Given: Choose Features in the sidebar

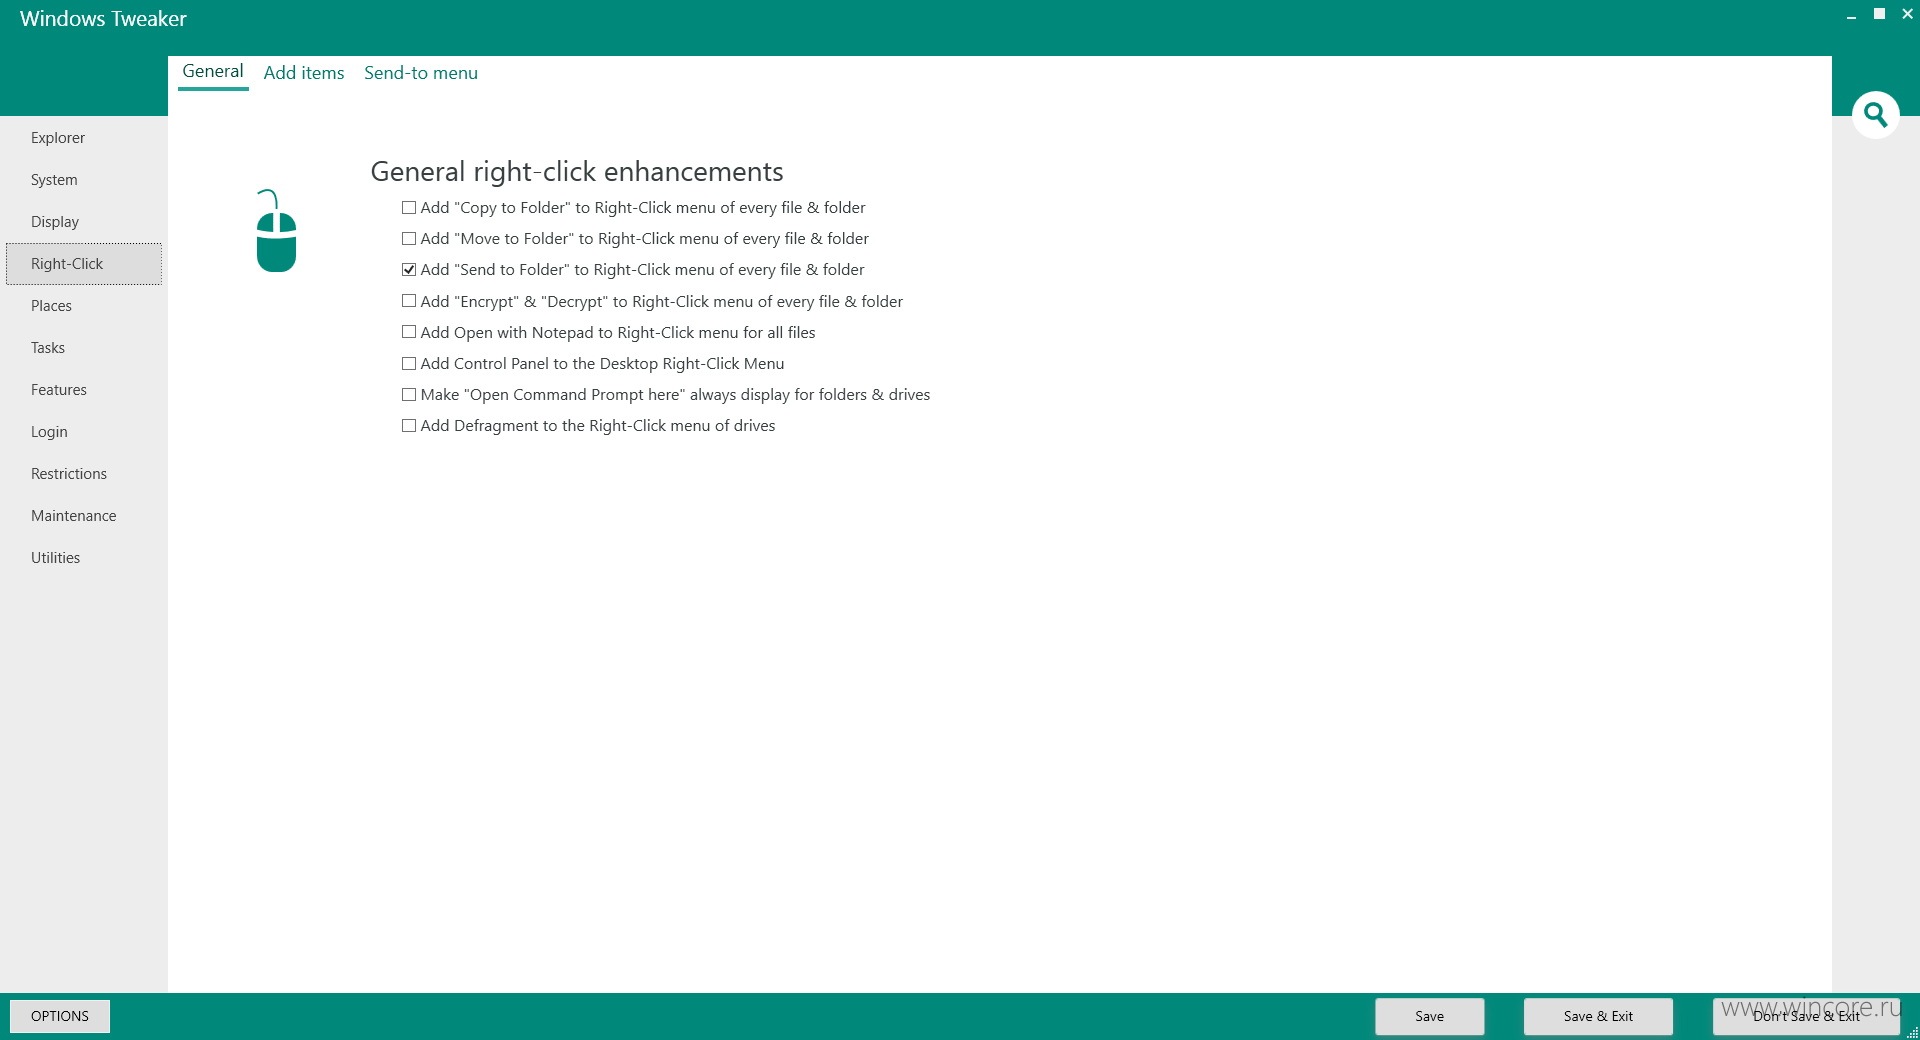Looking at the screenshot, I should pos(84,390).
